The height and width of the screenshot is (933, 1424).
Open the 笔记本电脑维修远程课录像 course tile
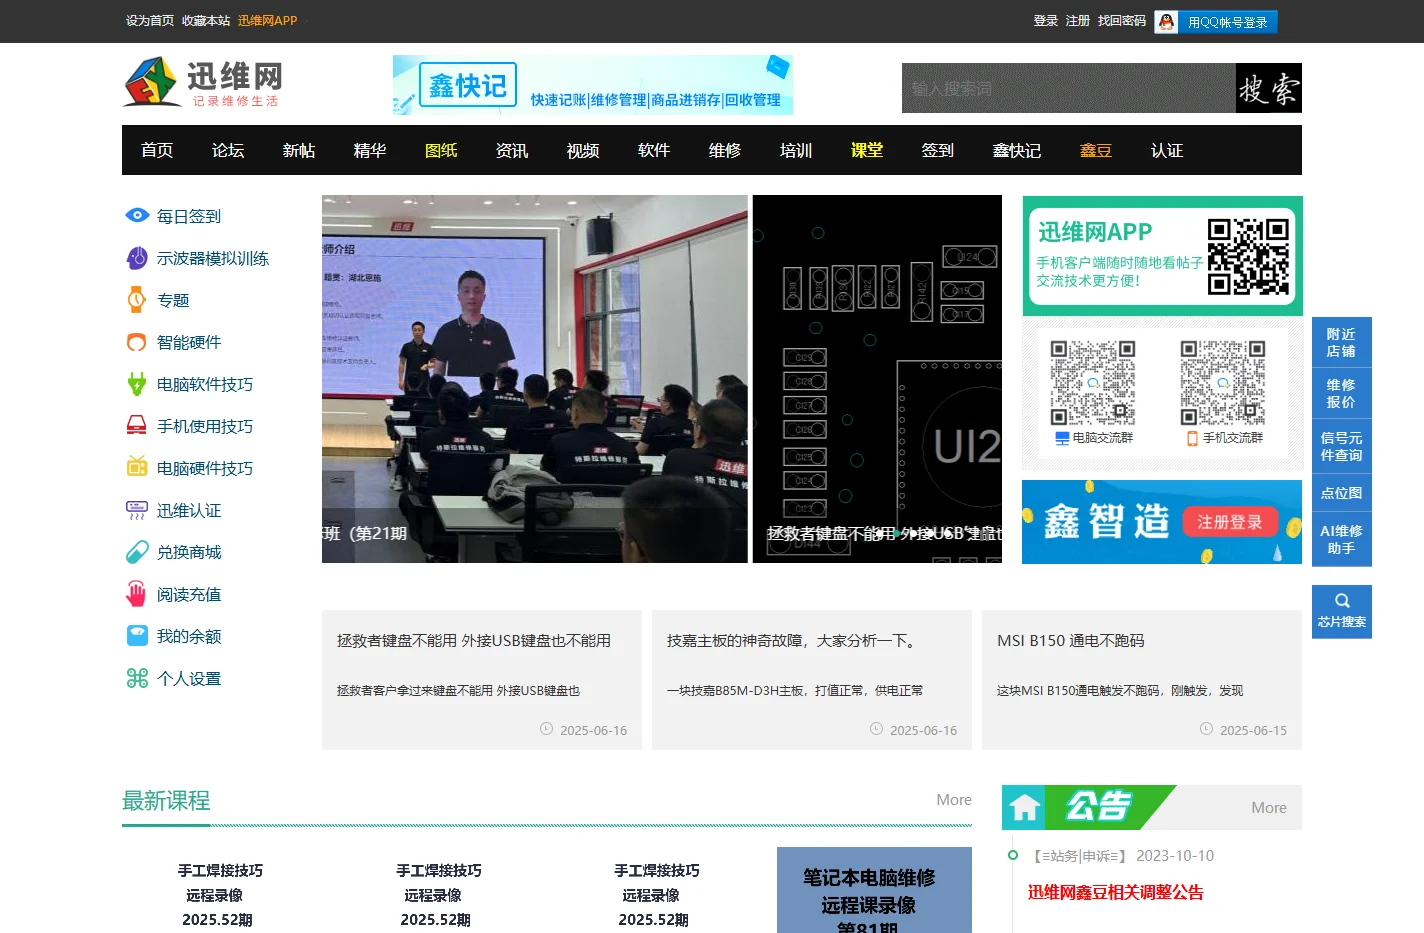[874, 890]
